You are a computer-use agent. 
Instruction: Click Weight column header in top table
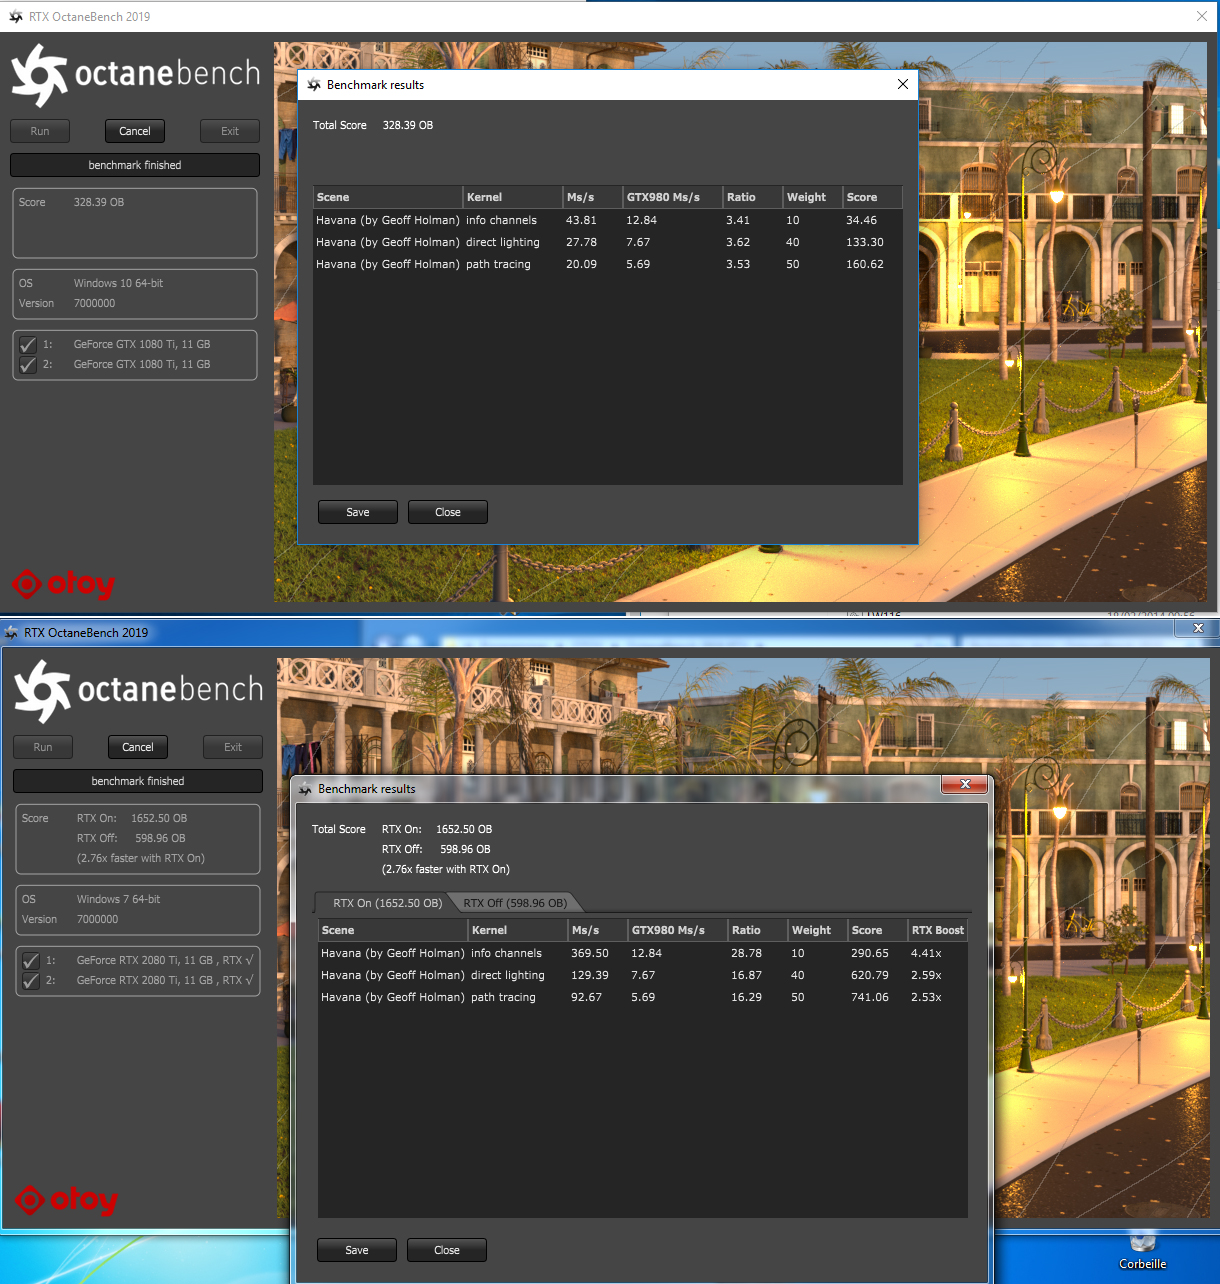coord(813,197)
